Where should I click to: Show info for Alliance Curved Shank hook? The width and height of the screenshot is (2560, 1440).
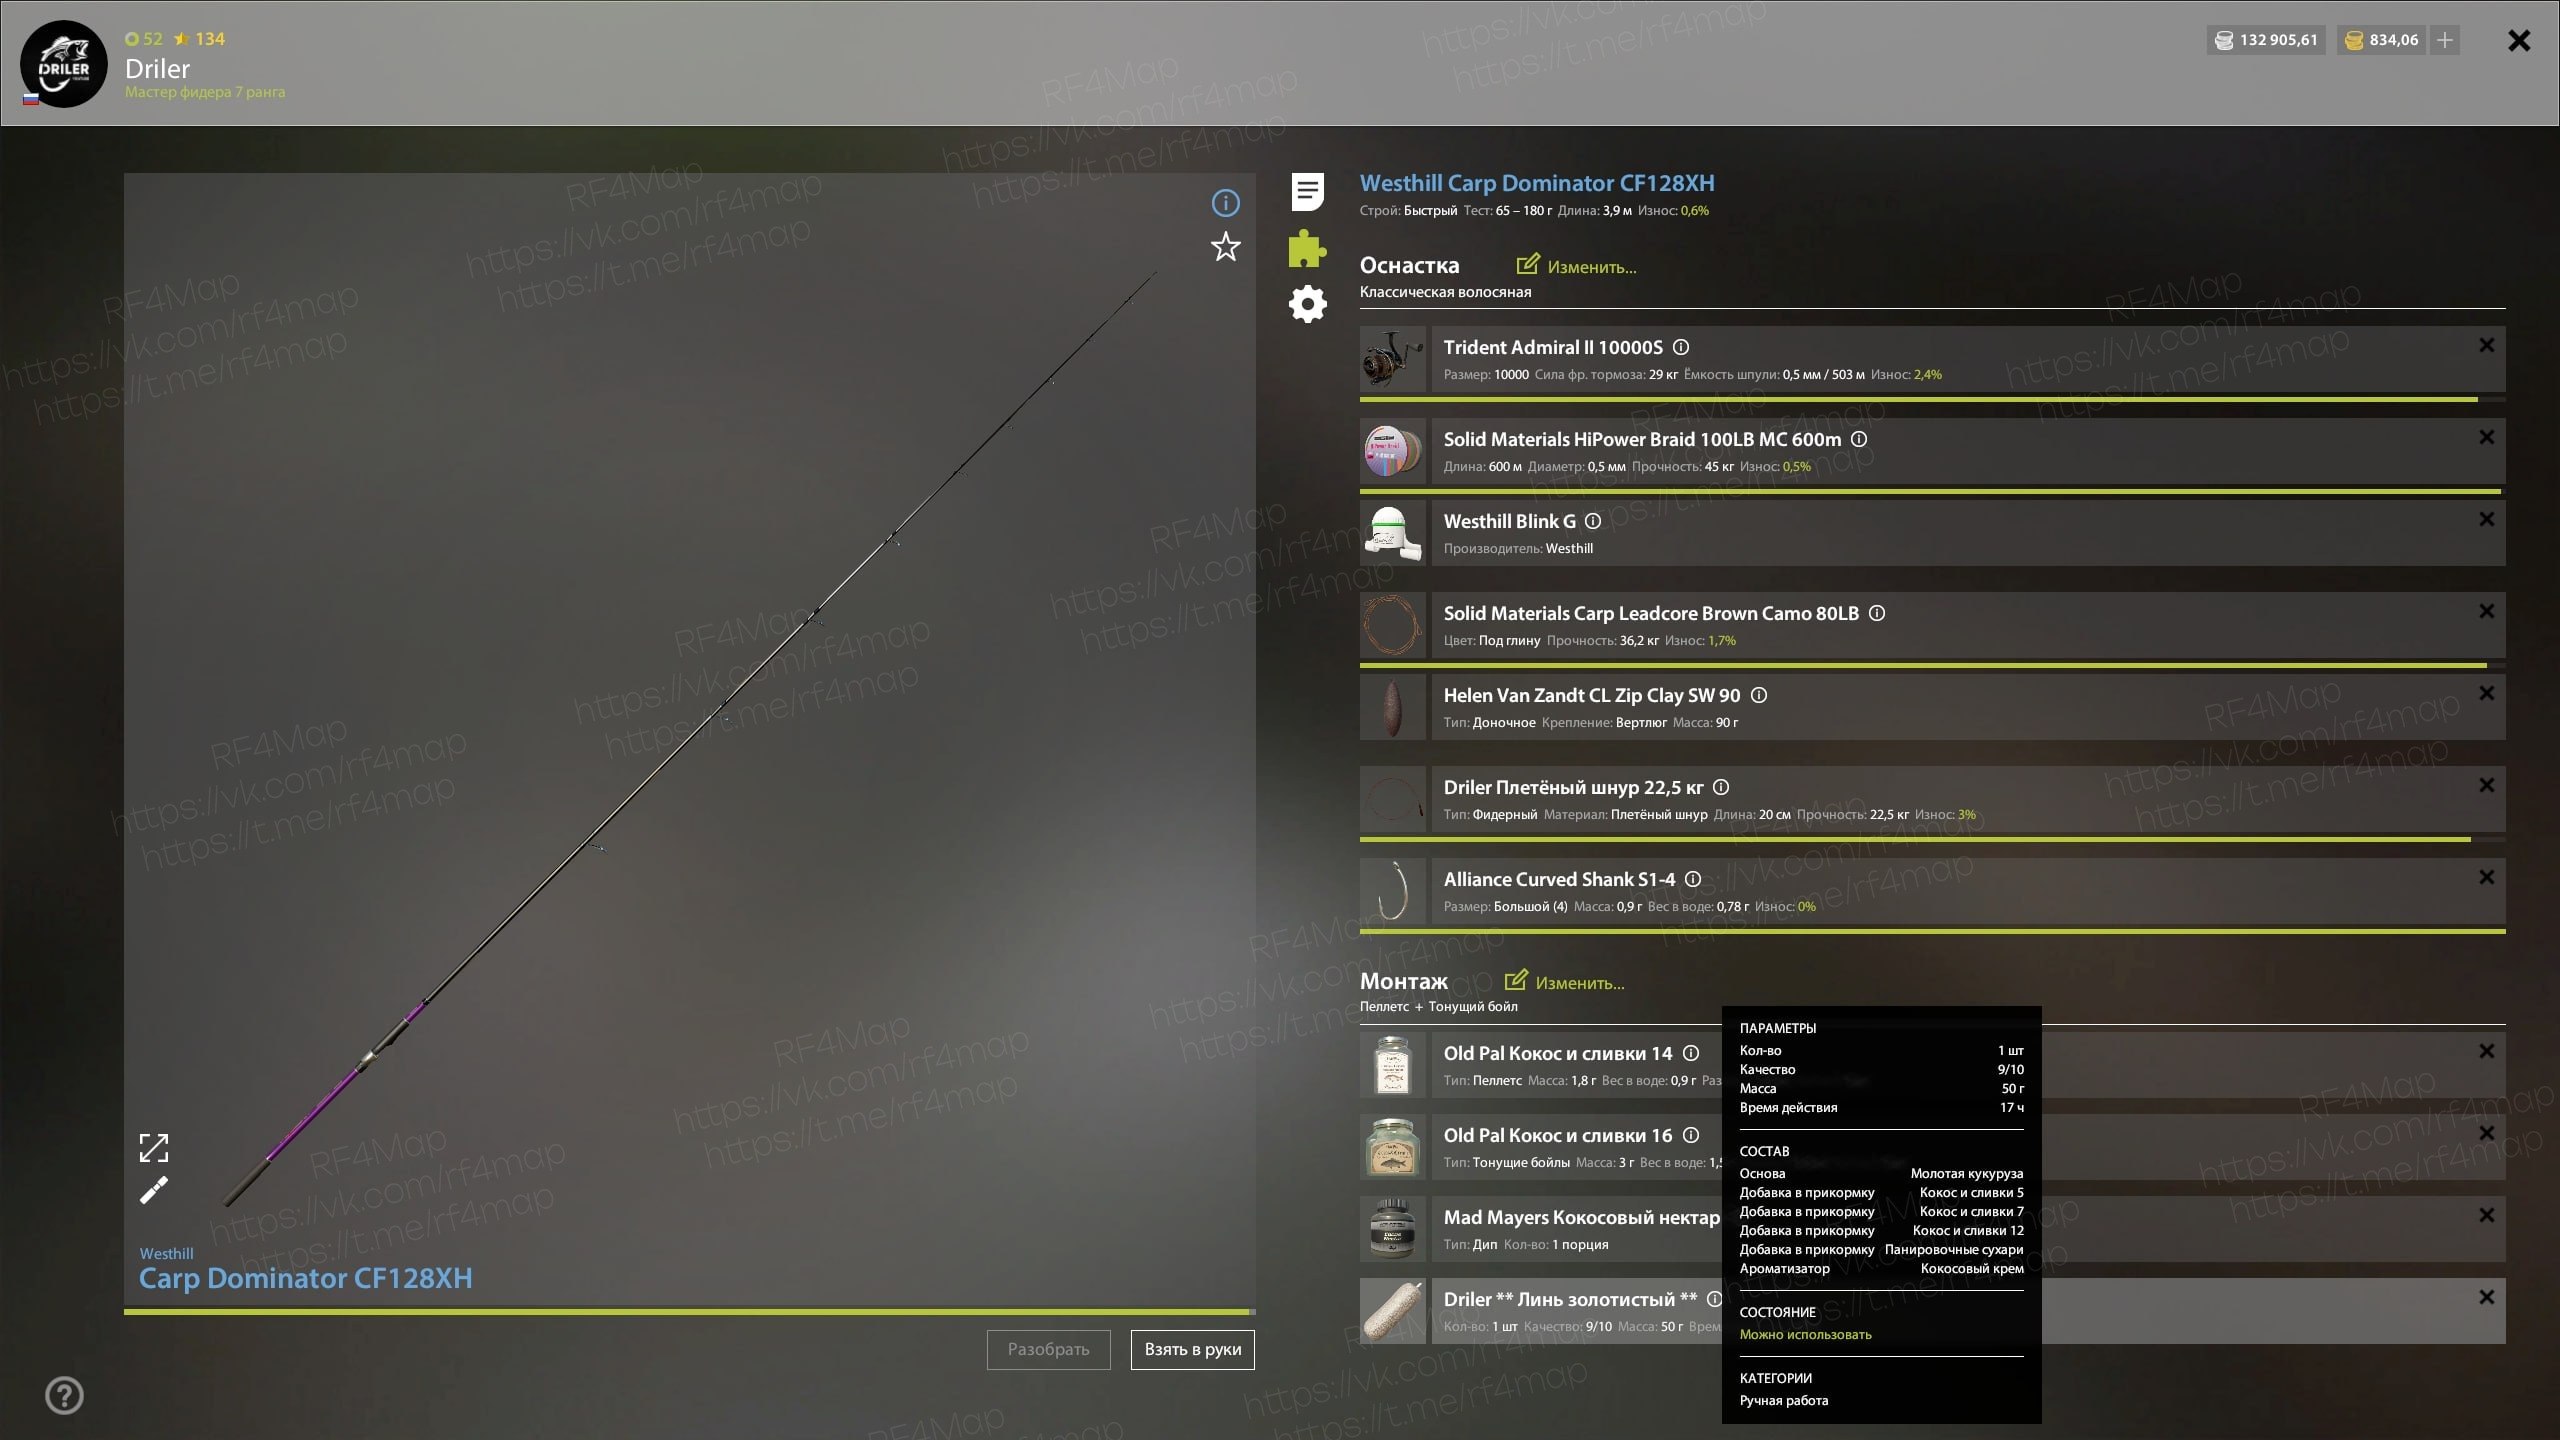tap(1693, 879)
